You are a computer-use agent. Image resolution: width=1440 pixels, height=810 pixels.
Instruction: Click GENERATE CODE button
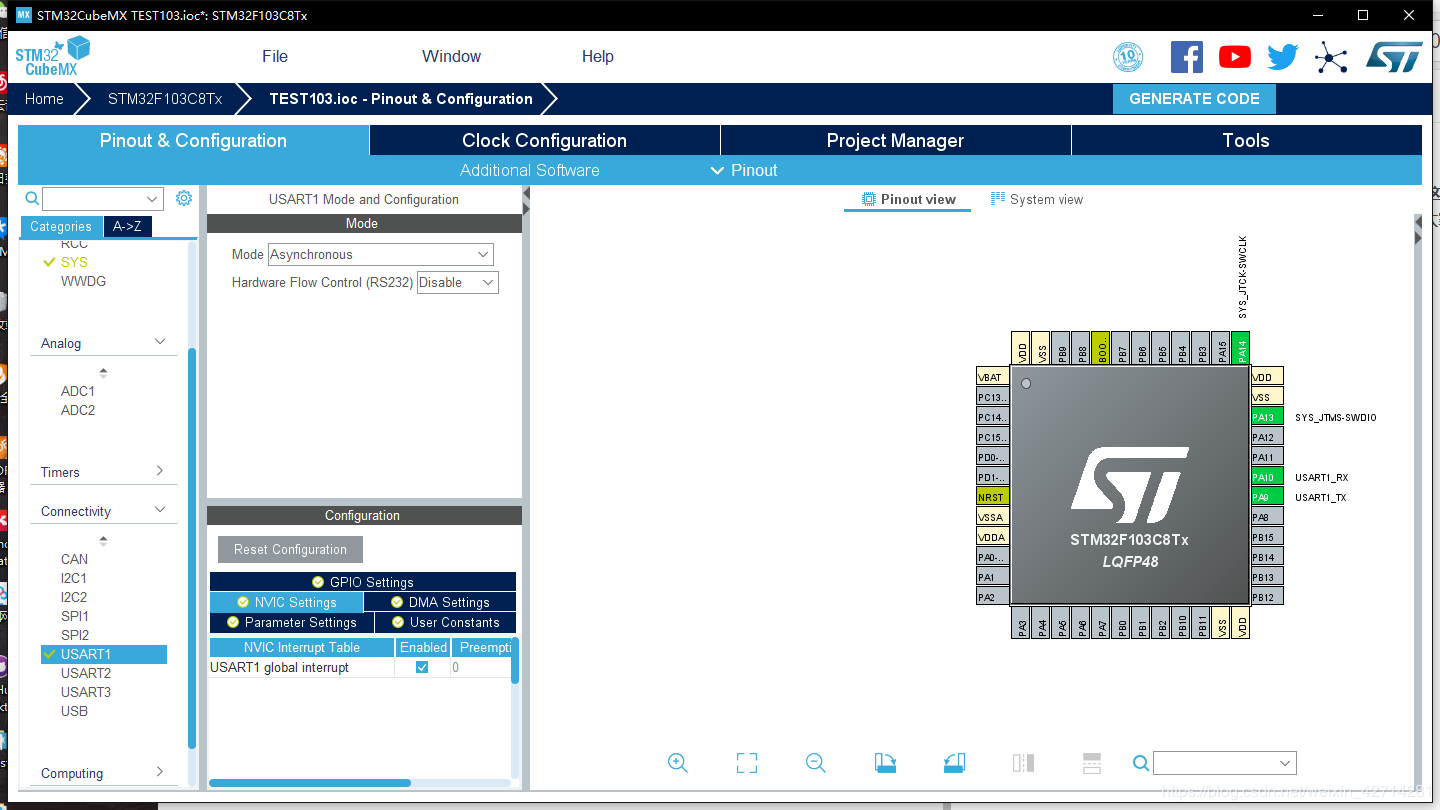[x=1194, y=99]
